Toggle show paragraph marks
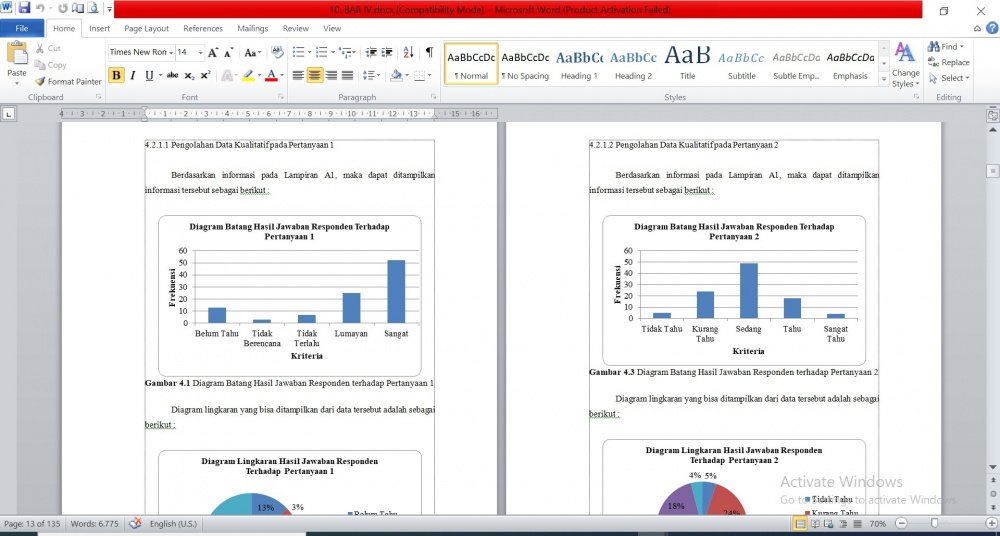1000x536 pixels. click(430, 52)
